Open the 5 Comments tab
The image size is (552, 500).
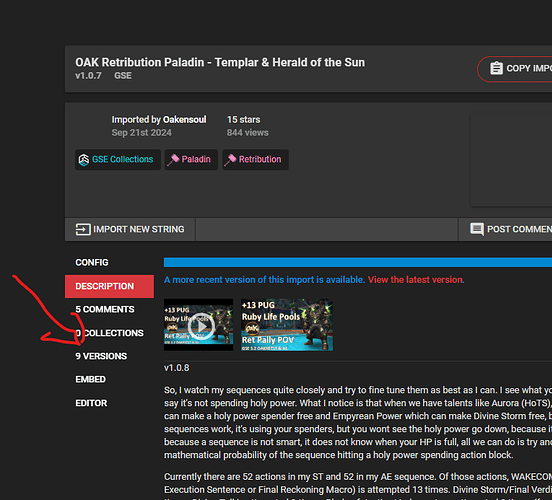tap(105, 310)
